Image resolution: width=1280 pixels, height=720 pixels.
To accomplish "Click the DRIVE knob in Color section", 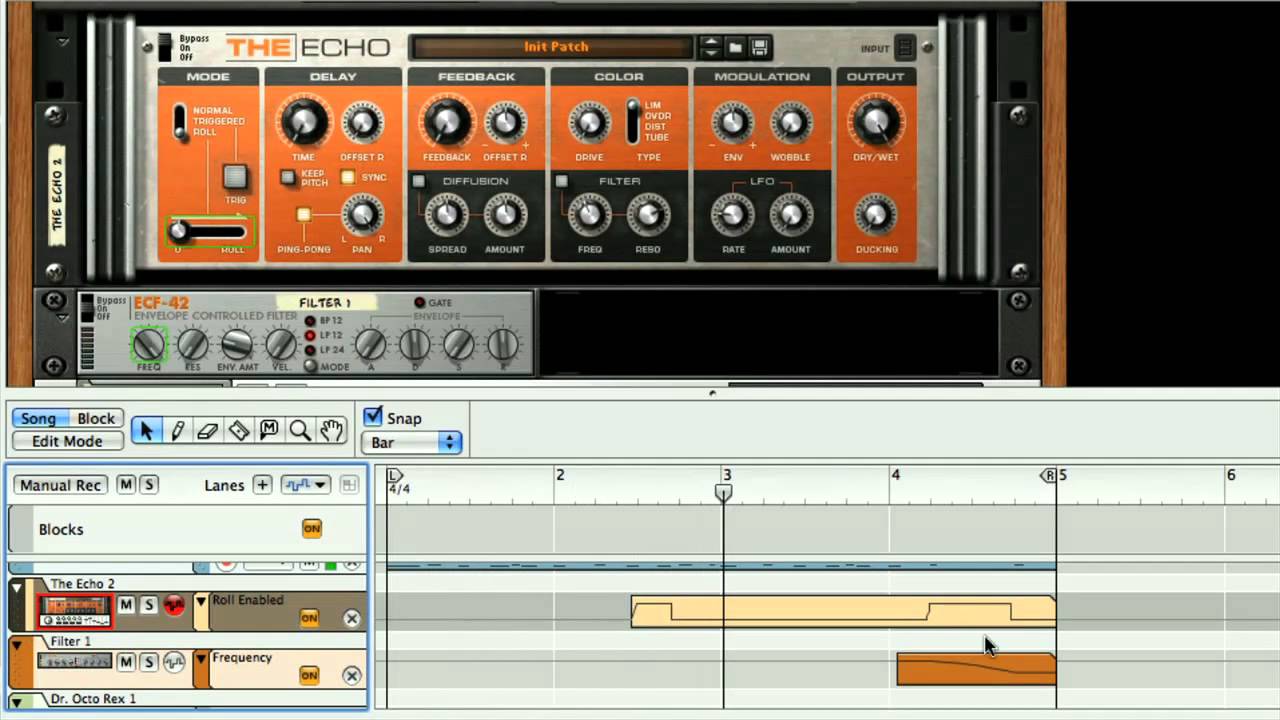I will (x=590, y=124).
